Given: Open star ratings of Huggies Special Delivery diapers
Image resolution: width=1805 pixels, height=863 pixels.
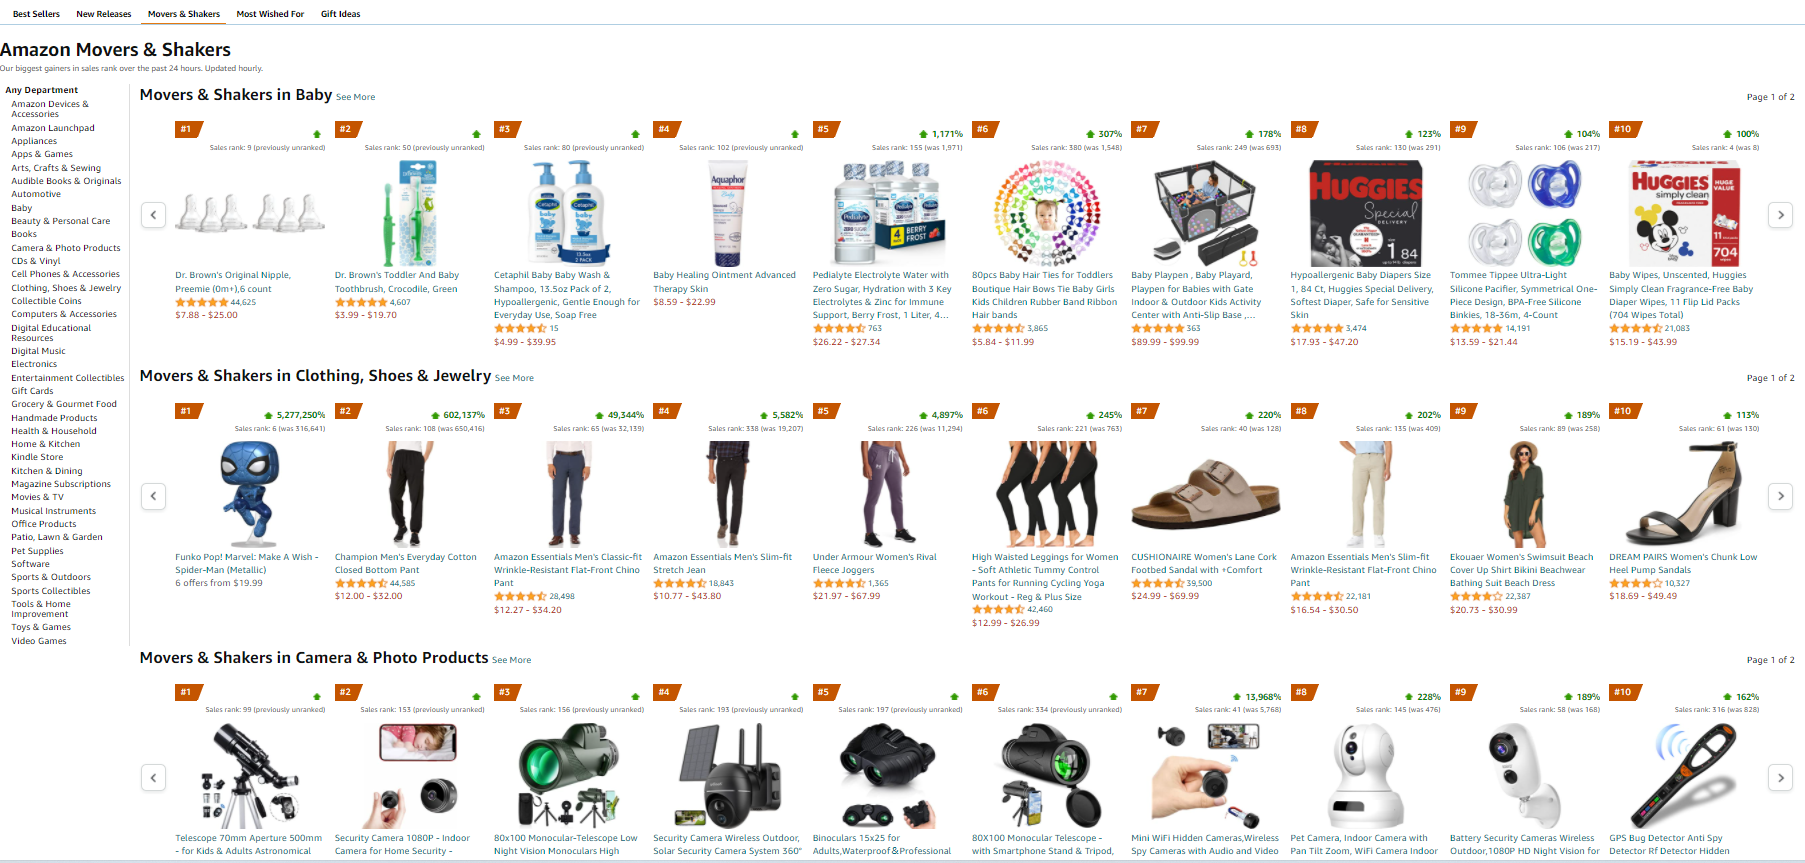Looking at the screenshot, I should coord(1317,328).
